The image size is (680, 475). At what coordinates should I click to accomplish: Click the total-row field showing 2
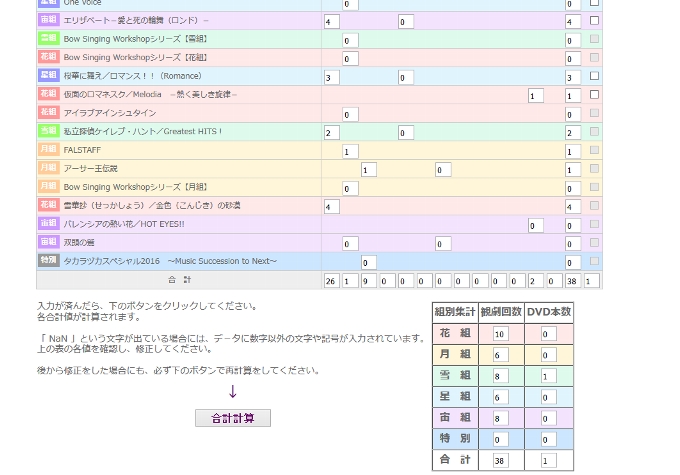536,281
